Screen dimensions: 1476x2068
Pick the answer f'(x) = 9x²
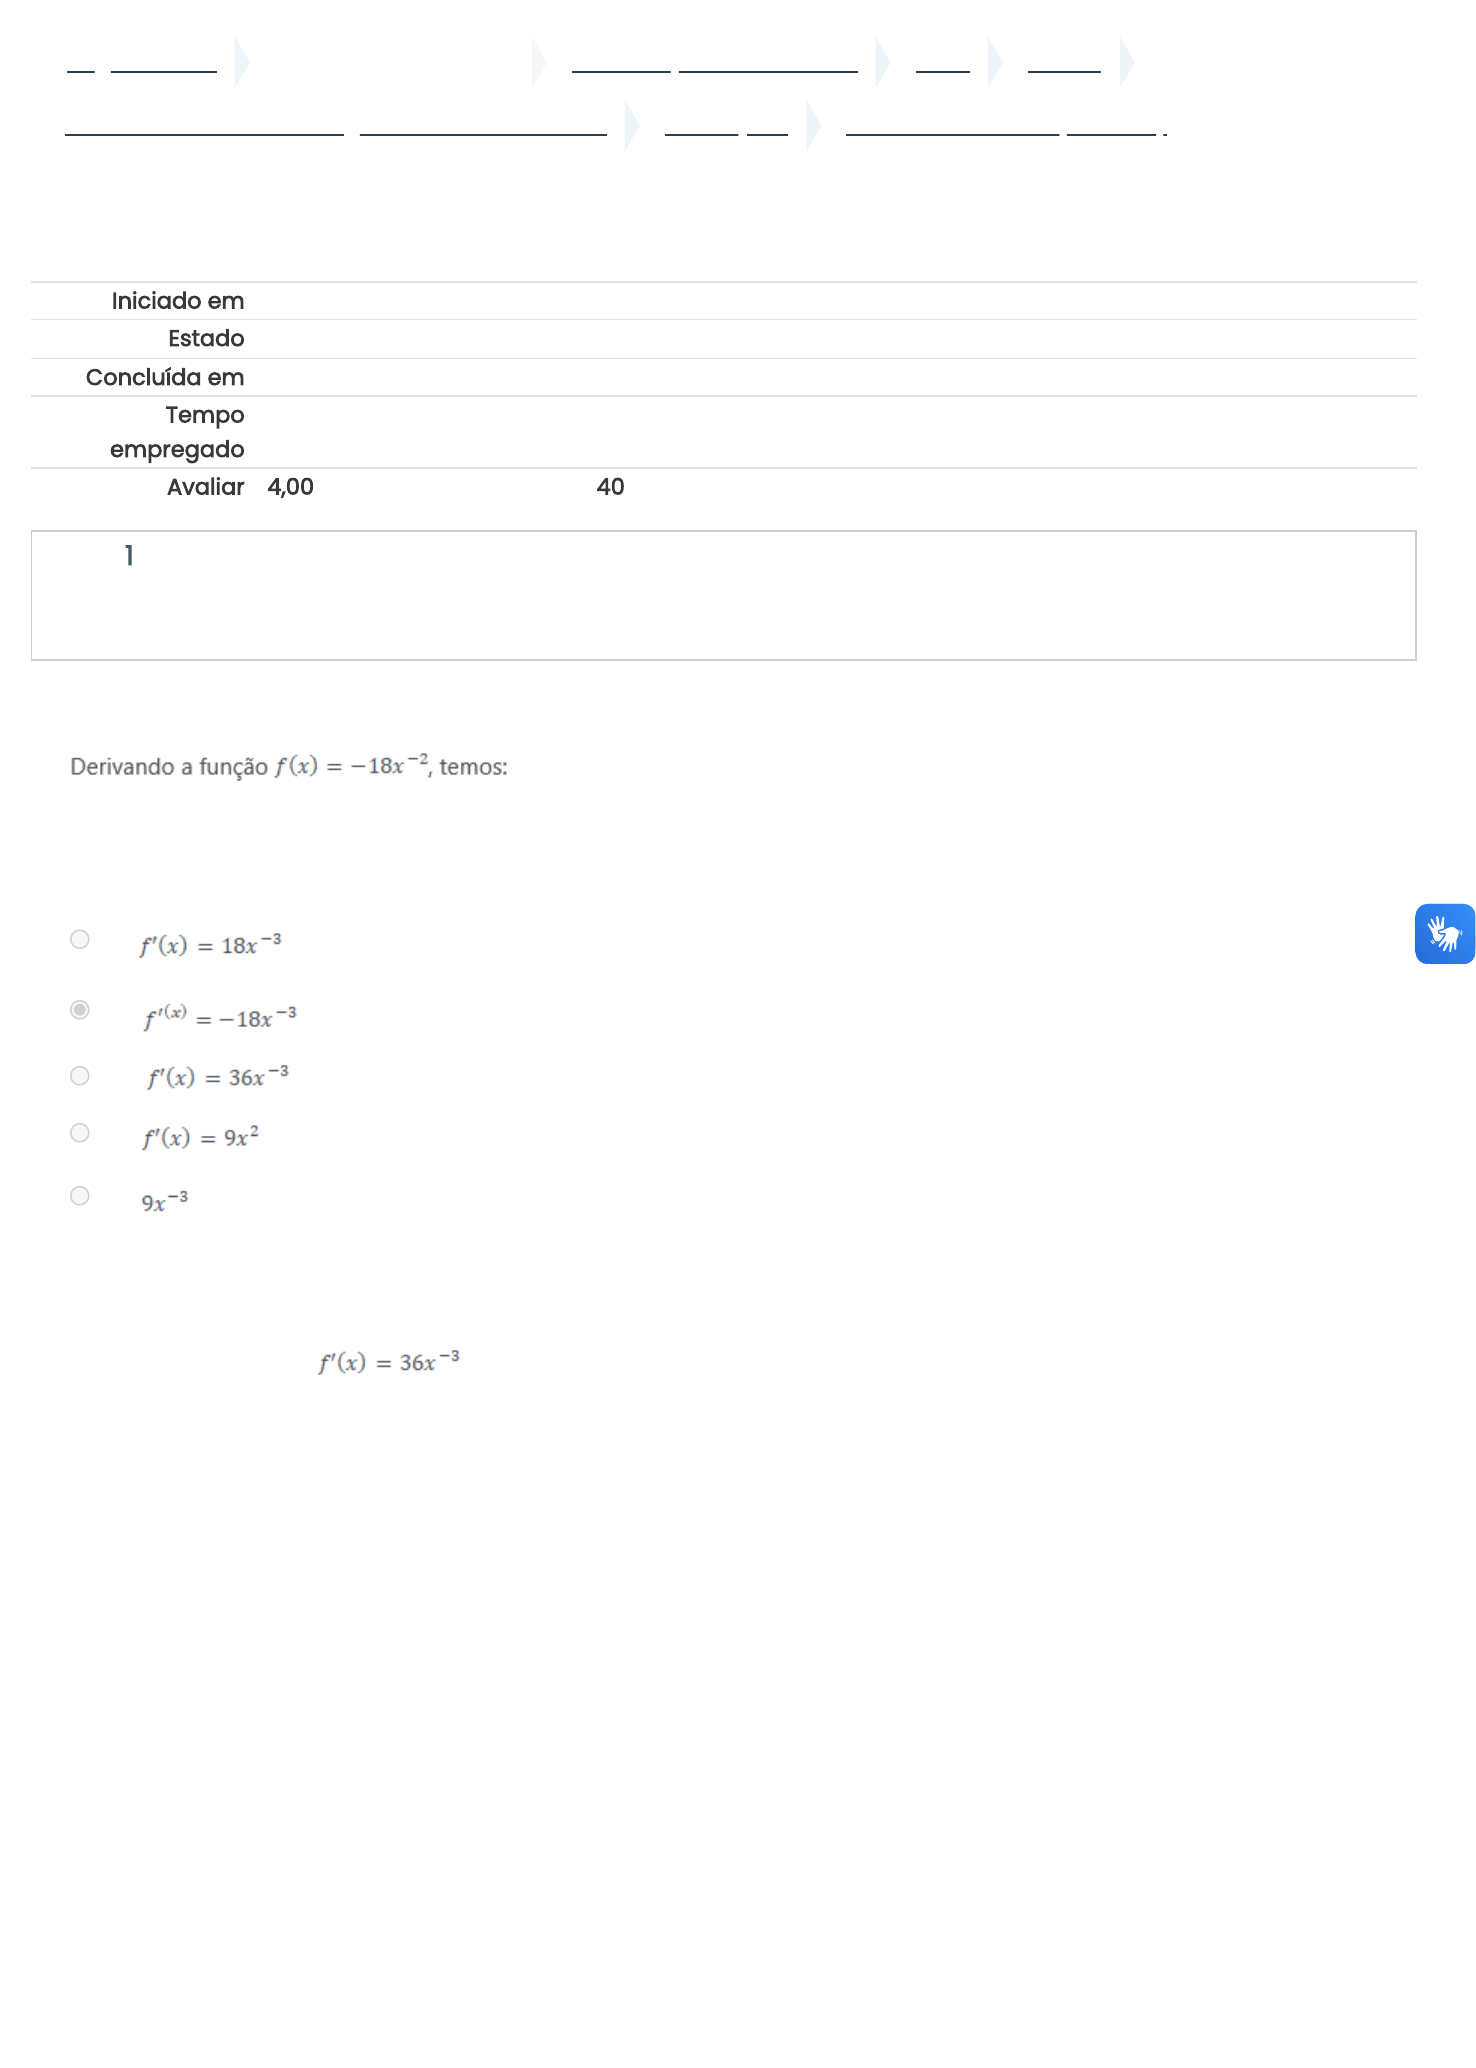(80, 1133)
